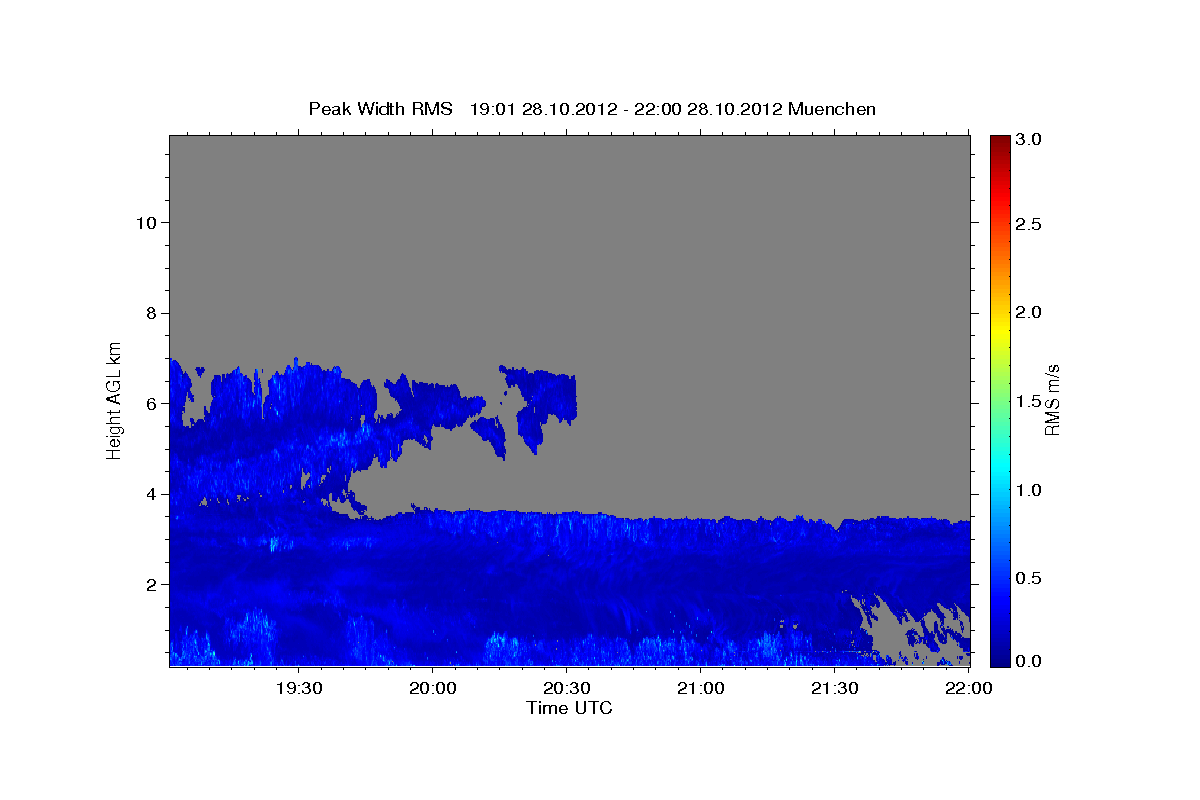Viewport: 1200px width, 800px height.
Task: Click the plot title 'Peak Width RMS'
Action: 381,109
